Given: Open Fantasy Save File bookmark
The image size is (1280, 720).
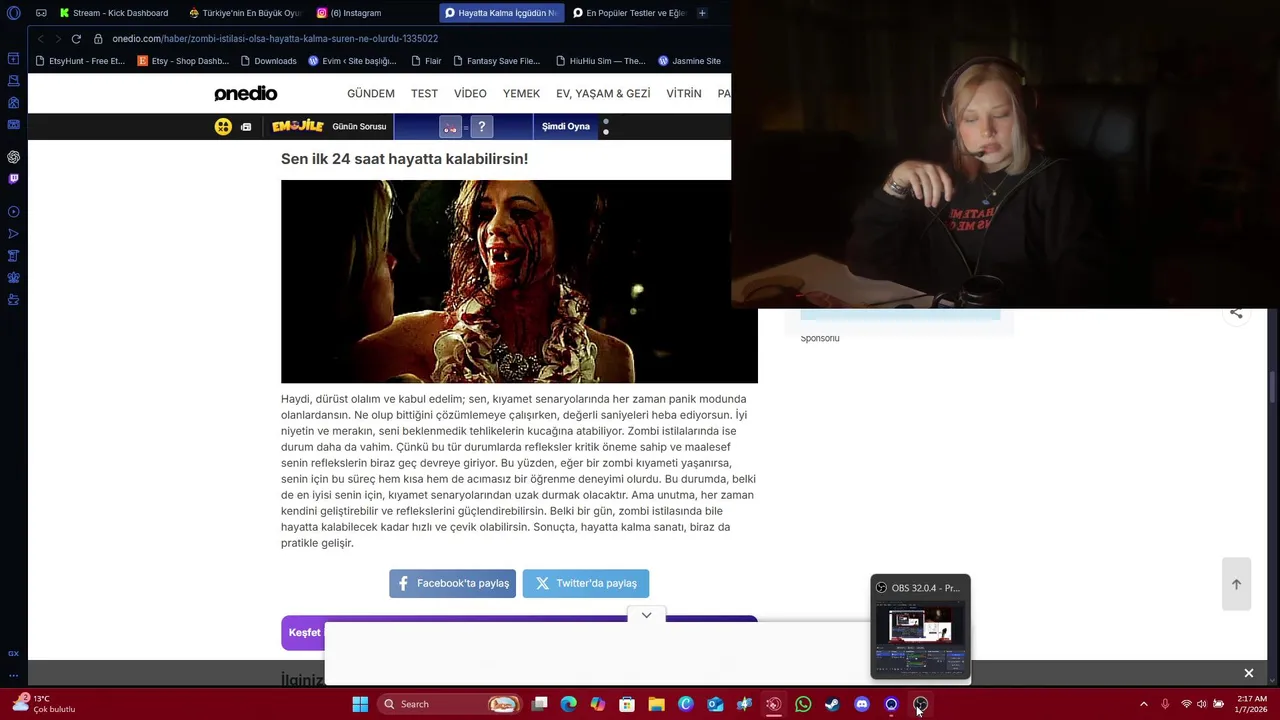Looking at the screenshot, I should [496, 61].
